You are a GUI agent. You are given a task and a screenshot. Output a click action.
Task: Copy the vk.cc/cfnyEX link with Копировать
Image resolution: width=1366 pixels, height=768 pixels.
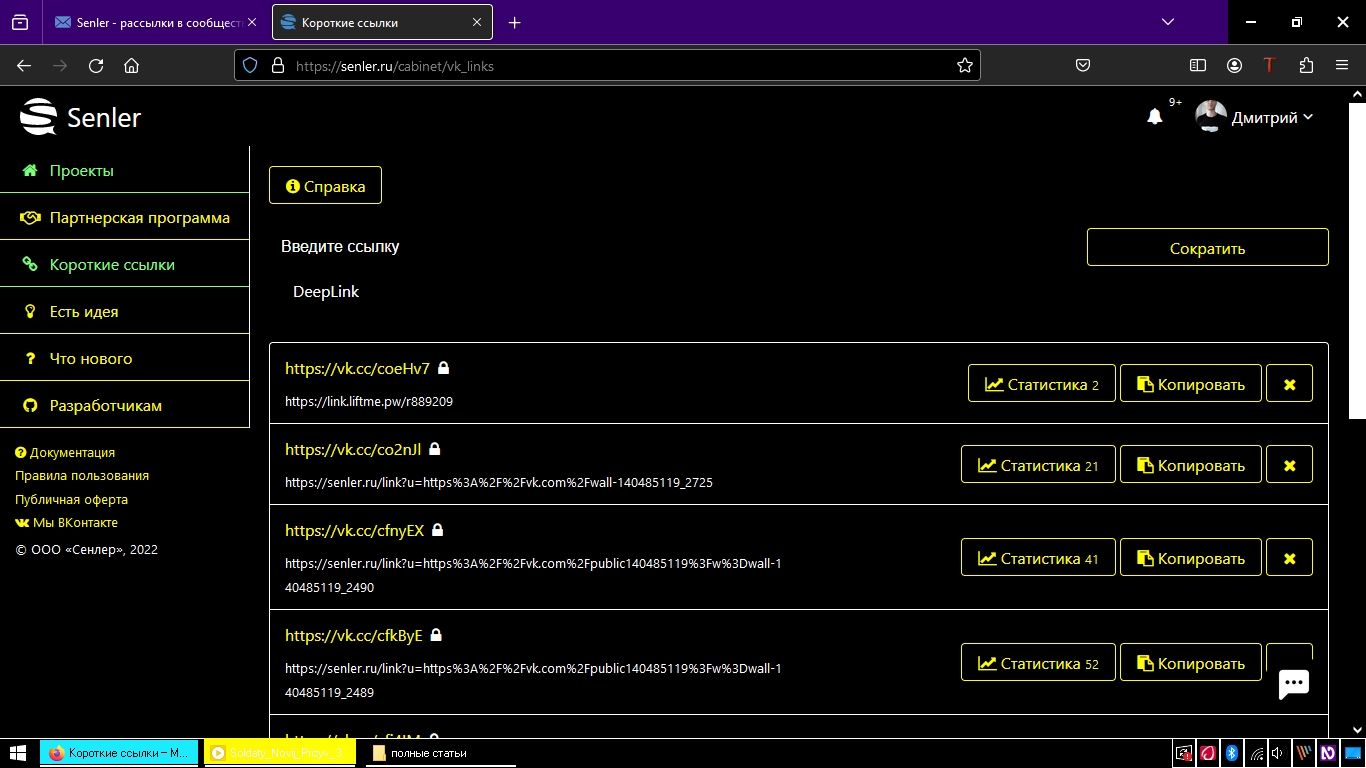pos(1190,558)
